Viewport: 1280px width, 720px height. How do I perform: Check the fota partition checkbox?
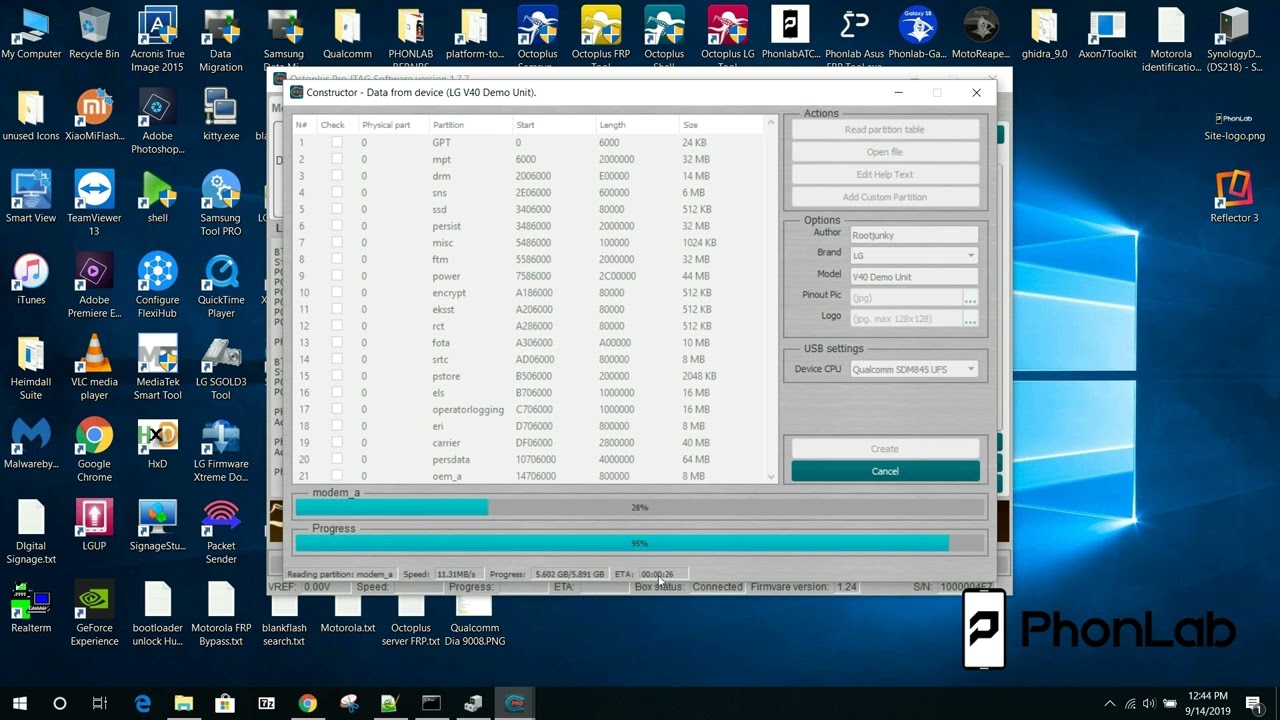pyautogui.click(x=336, y=343)
